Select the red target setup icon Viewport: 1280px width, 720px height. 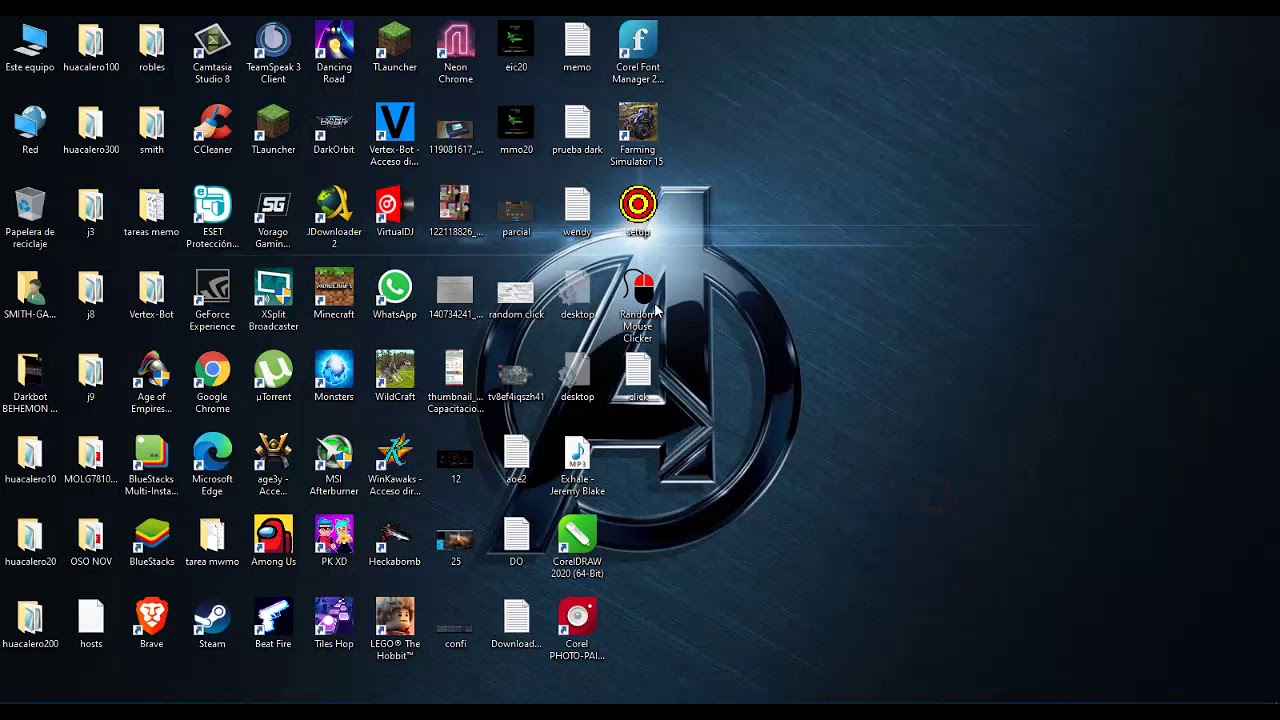click(638, 212)
